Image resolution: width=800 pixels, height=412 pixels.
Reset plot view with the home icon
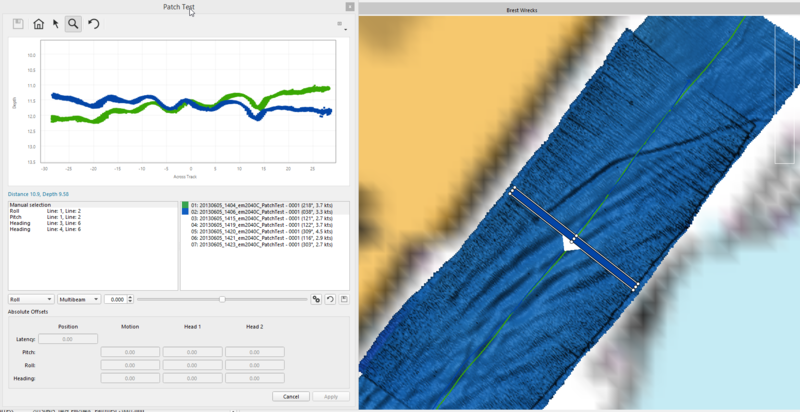tap(38, 23)
